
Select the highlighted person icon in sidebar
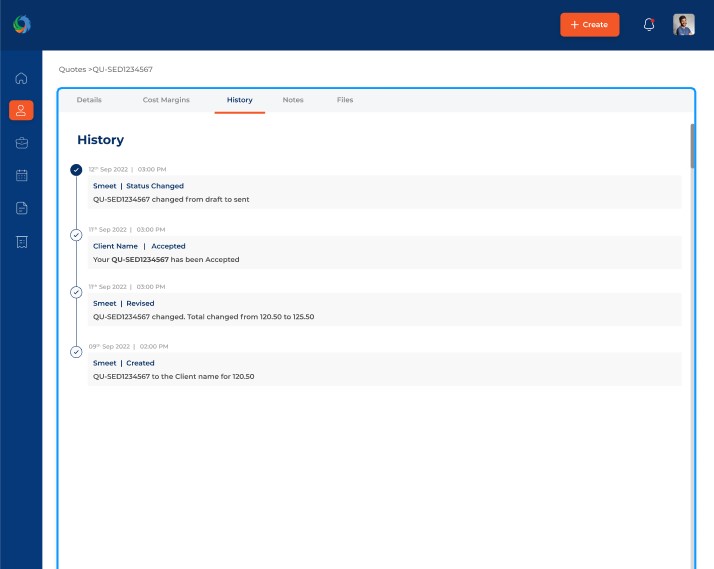(22, 110)
